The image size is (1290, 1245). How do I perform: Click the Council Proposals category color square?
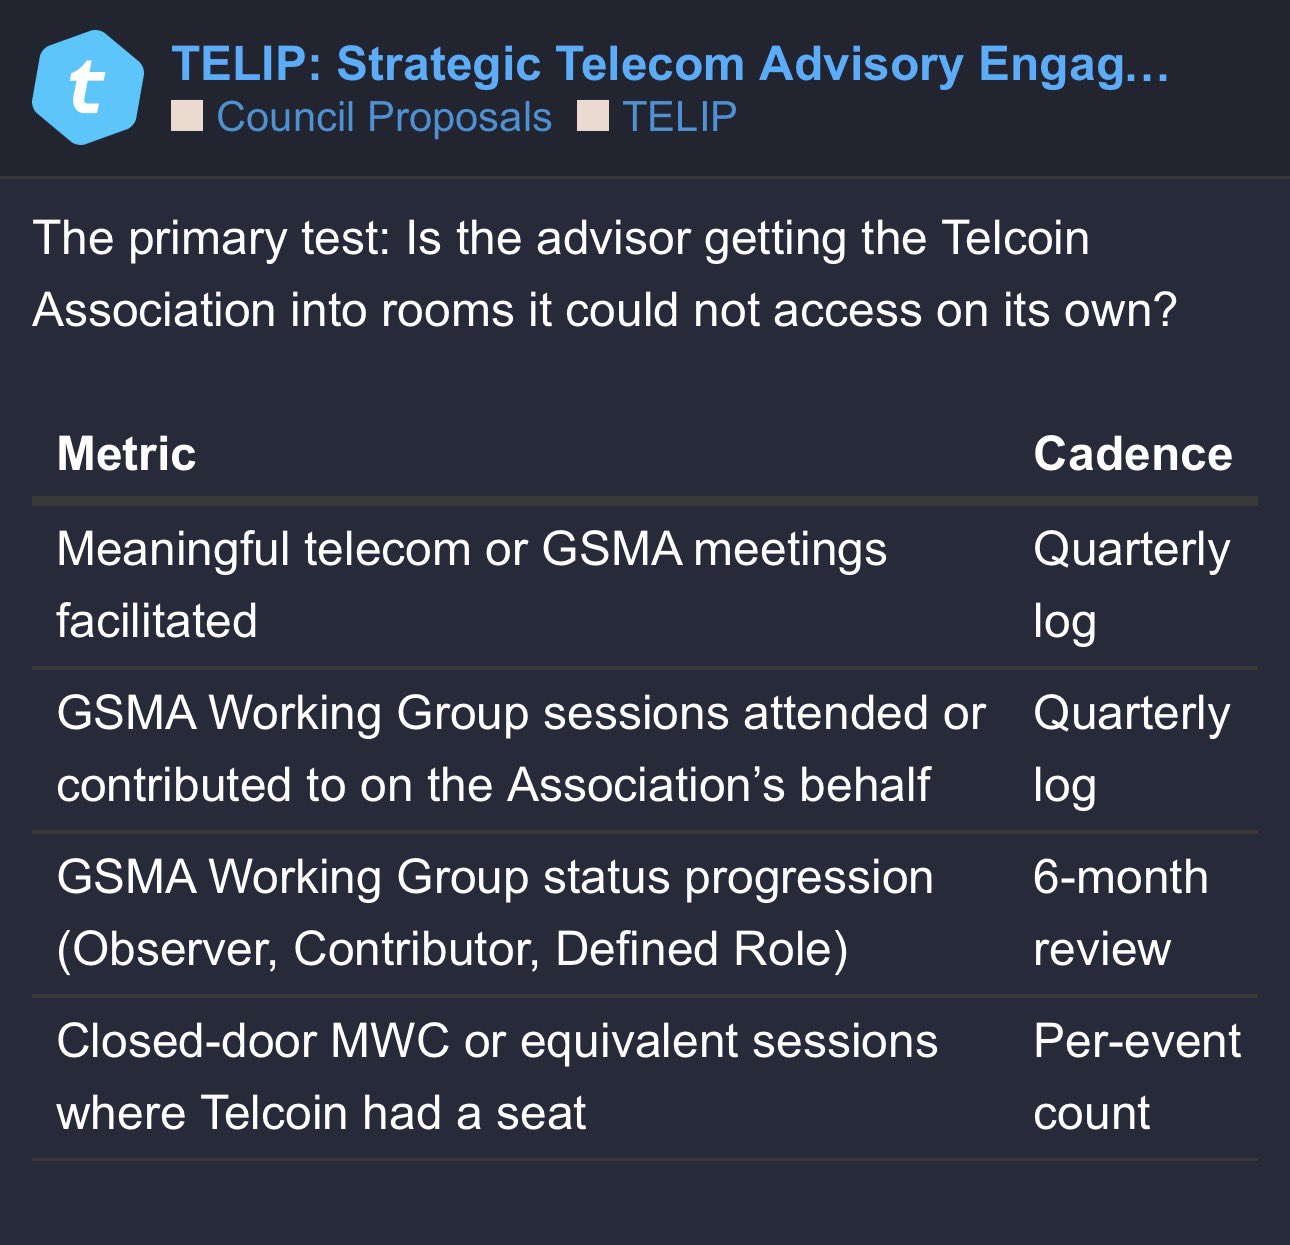click(x=187, y=117)
